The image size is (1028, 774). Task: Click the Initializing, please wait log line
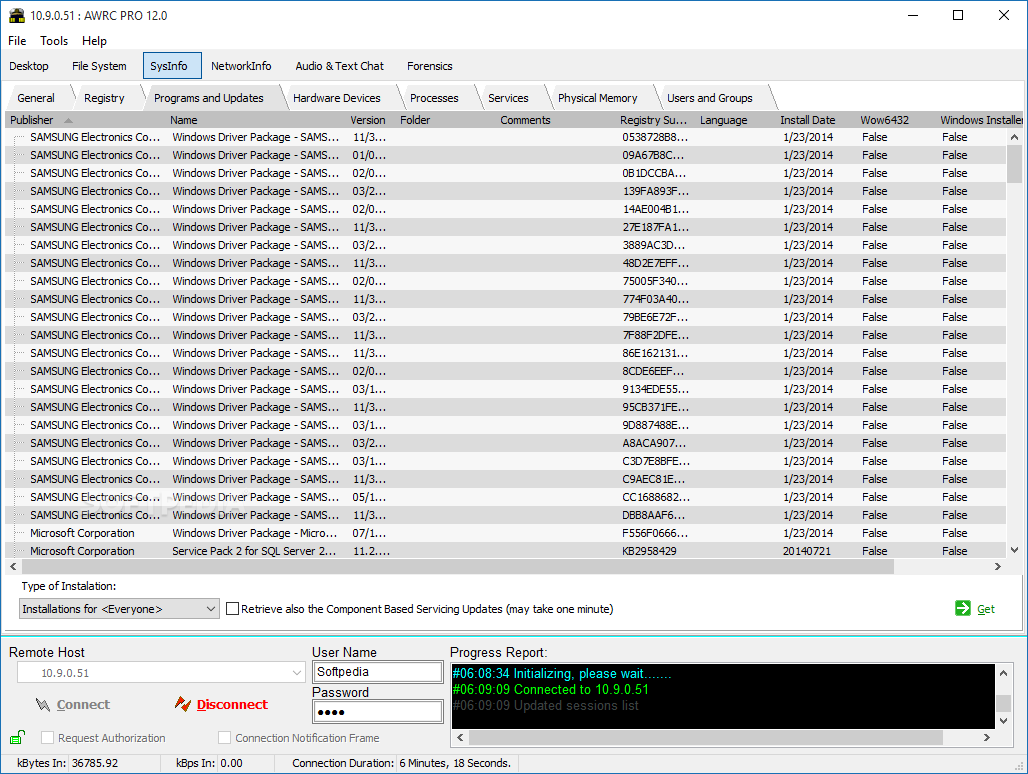(x=562, y=674)
